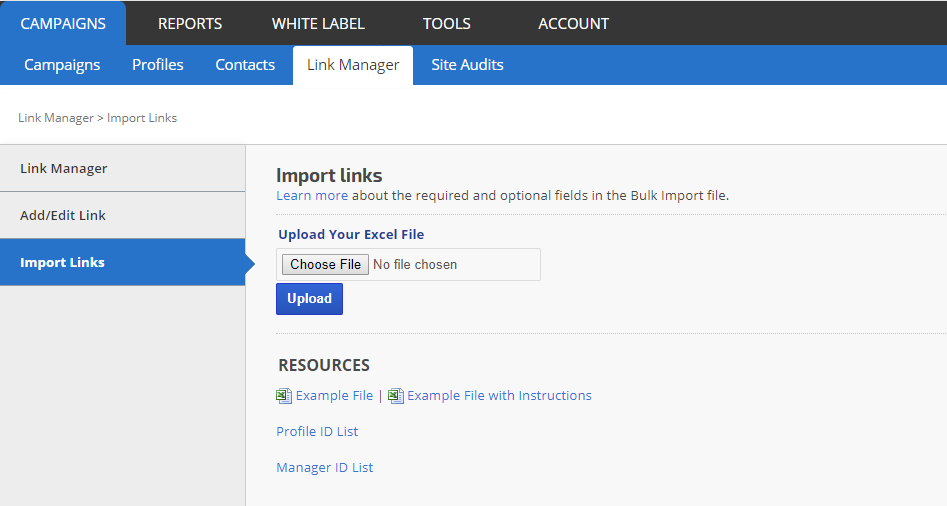The height and width of the screenshot is (506, 947).
Task: Open the Site Audits sub-tab
Action: 467,65
